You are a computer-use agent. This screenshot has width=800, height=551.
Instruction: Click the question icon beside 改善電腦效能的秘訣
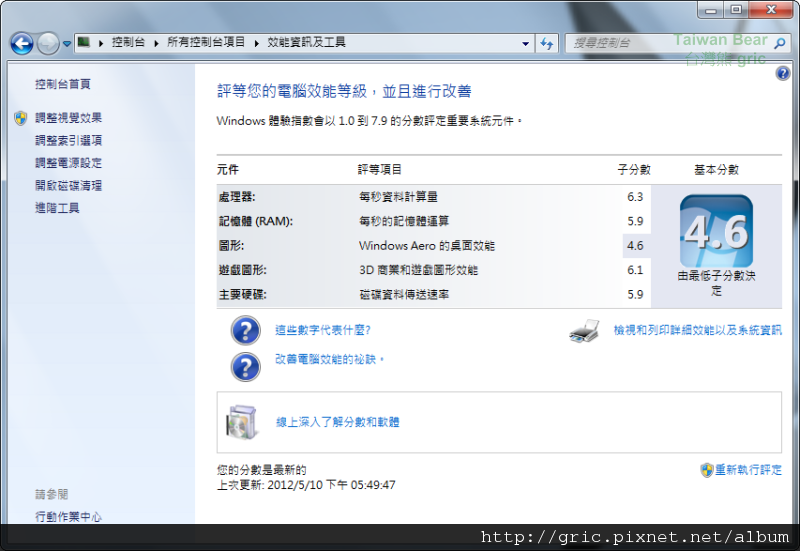point(245,367)
